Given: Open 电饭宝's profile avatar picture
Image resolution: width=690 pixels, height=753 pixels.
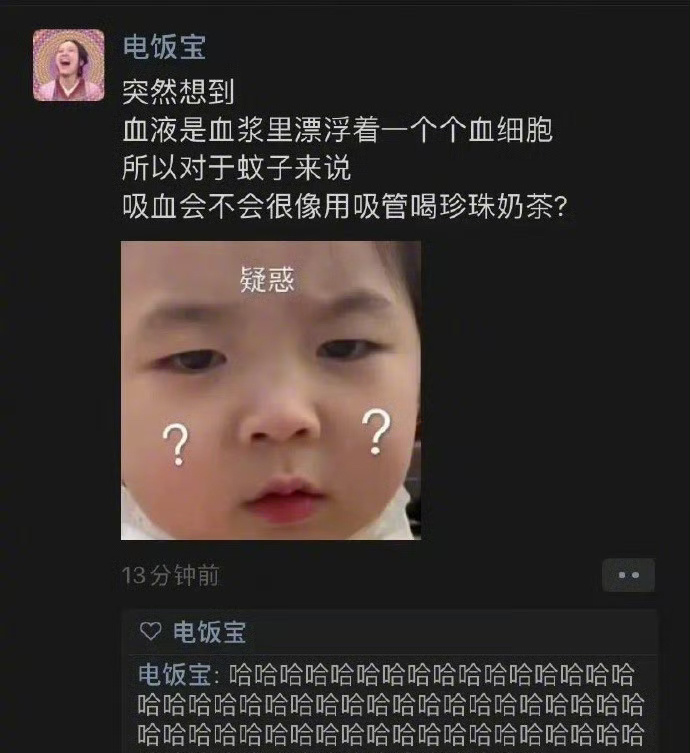Looking at the screenshot, I should (x=69, y=65).
